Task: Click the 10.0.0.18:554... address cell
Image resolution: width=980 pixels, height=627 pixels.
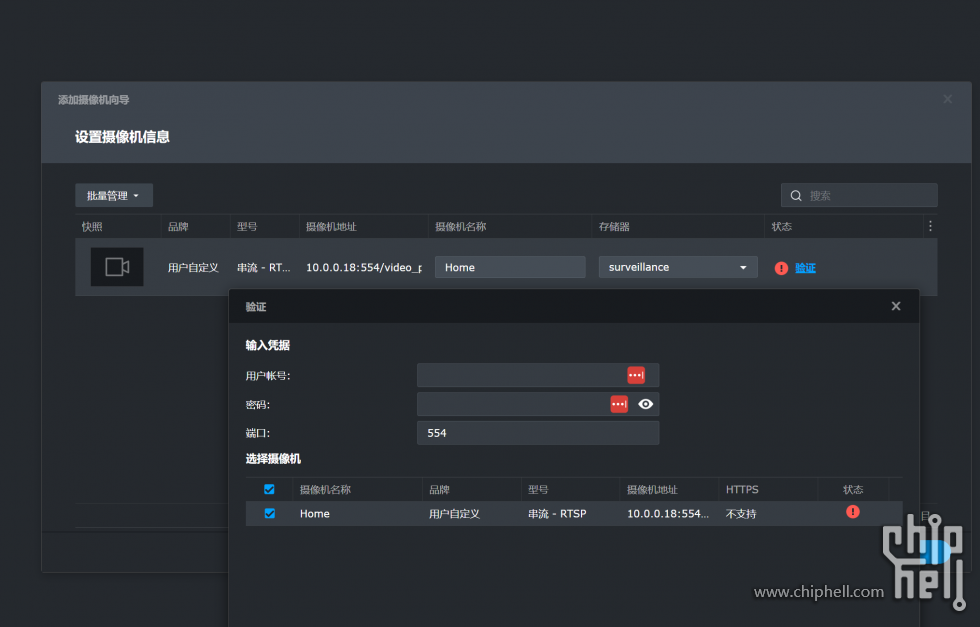Action: pyautogui.click(x=668, y=514)
